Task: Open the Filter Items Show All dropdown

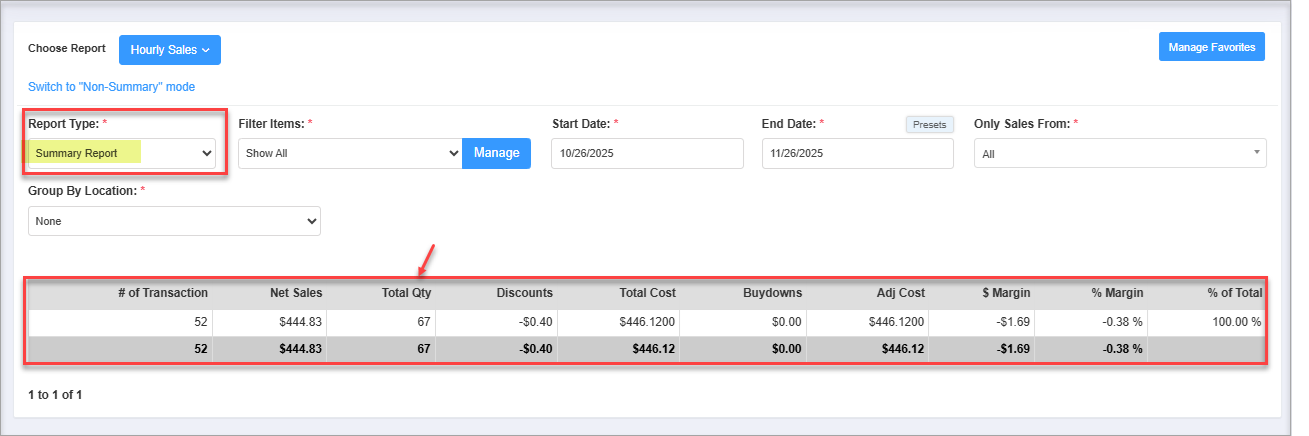Action: [x=349, y=154]
